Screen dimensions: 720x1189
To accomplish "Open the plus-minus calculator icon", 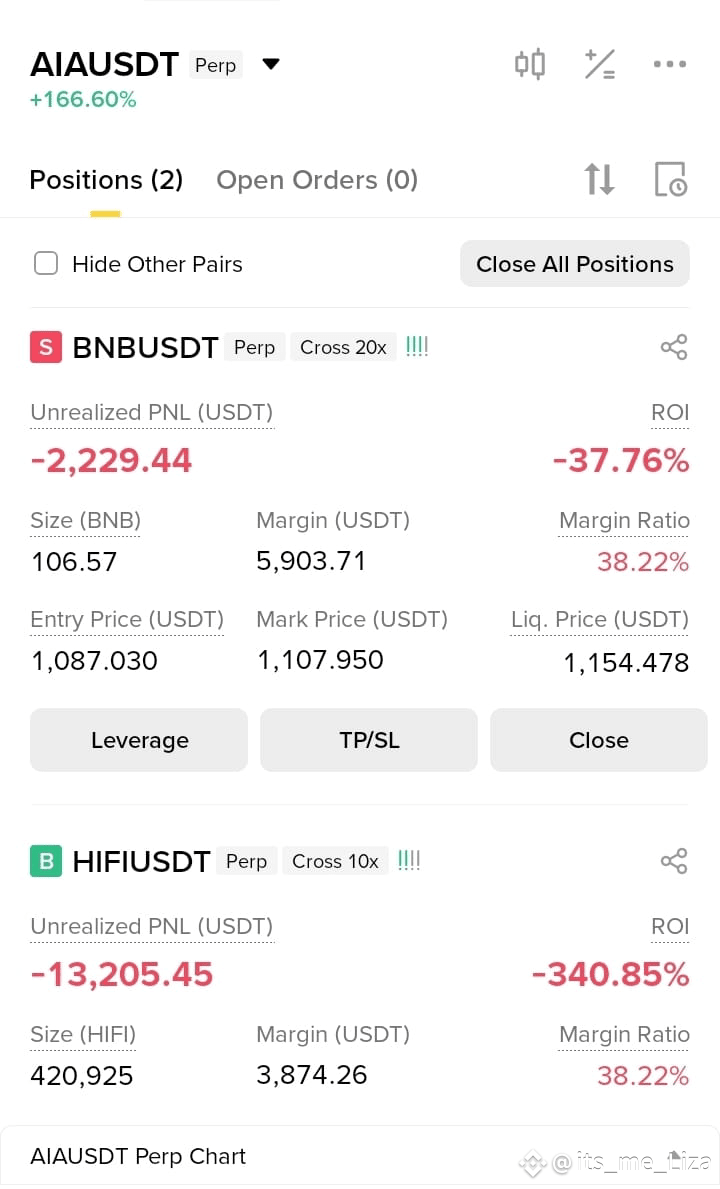I will 599,64.
